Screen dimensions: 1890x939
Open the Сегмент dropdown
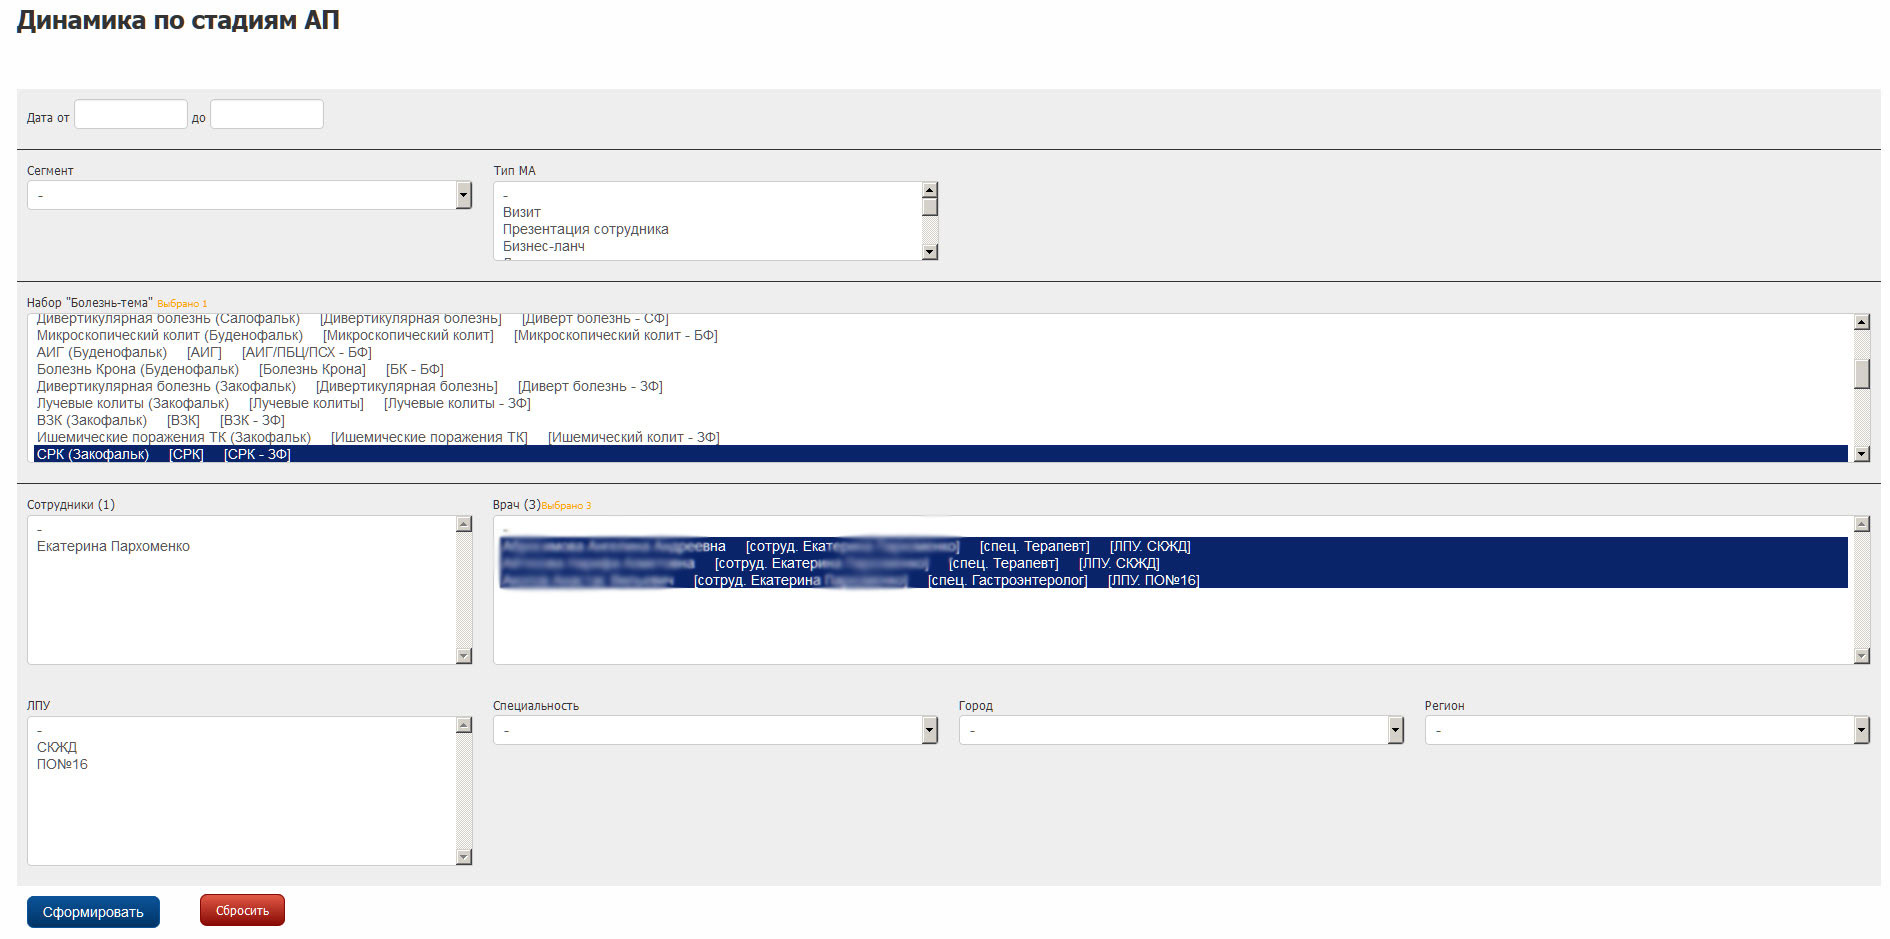coord(249,196)
